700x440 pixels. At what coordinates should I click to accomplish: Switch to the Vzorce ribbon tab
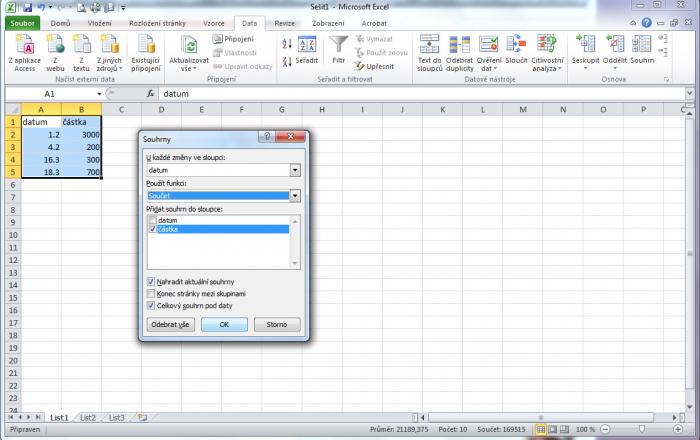coord(212,21)
